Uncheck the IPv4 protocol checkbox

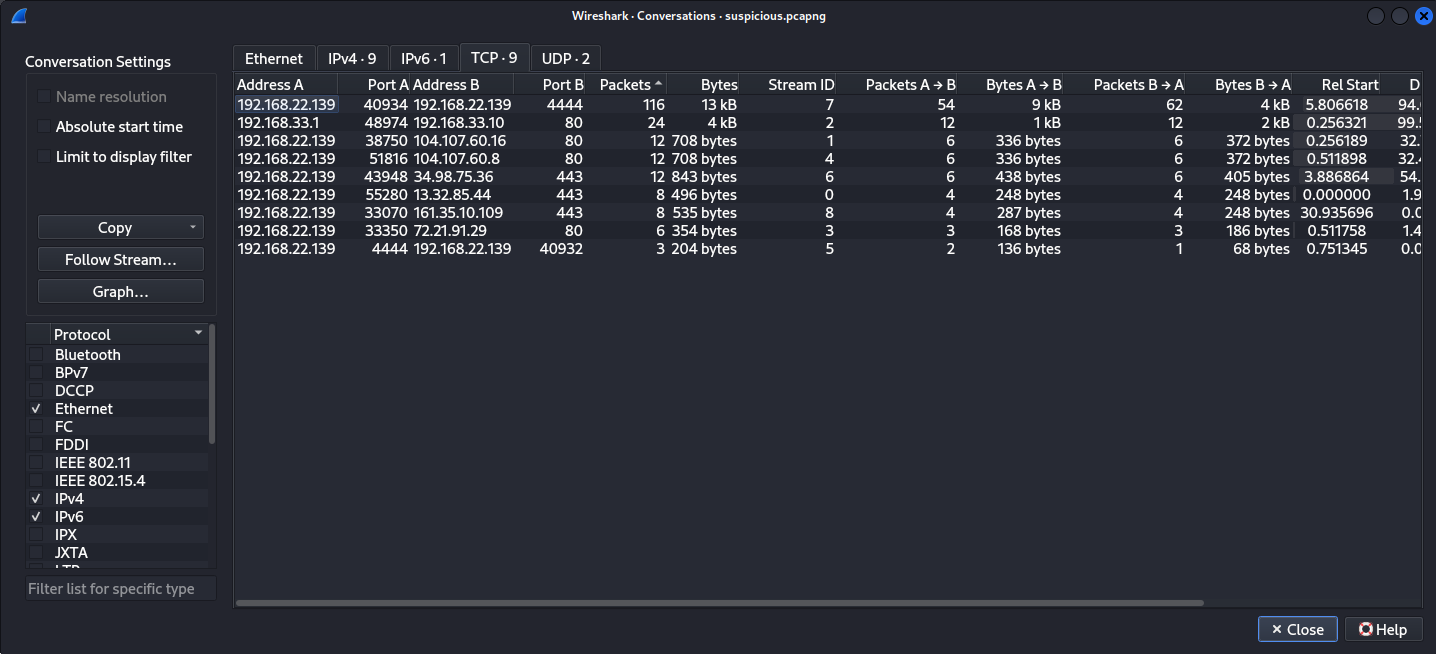pos(36,499)
